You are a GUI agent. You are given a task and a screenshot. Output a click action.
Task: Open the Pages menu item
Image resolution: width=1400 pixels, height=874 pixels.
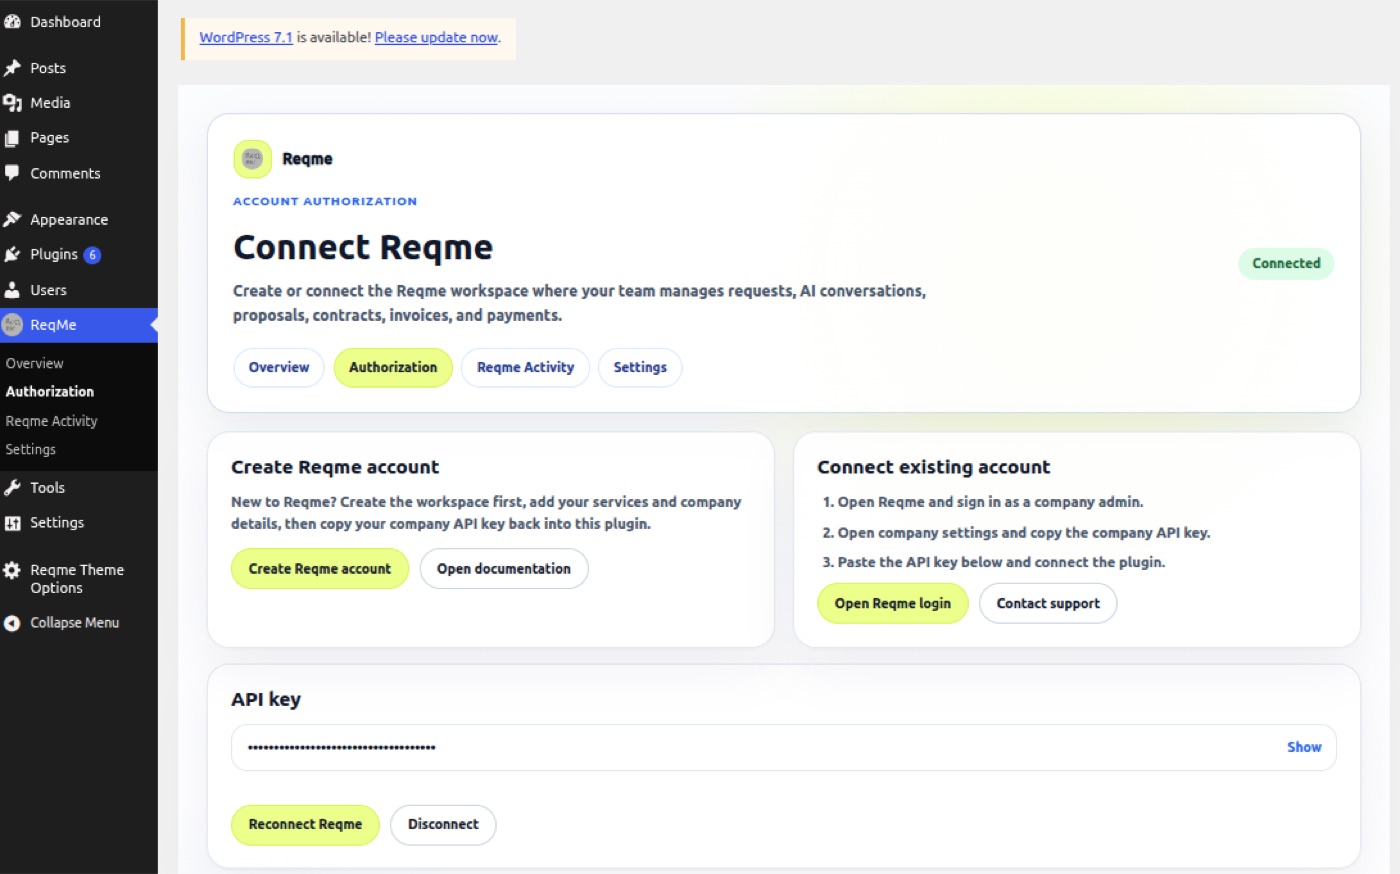tap(79, 138)
